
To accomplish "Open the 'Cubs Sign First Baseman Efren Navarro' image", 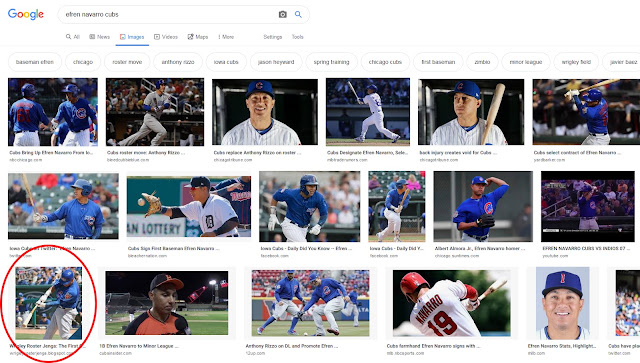I will [x=189, y=207].
